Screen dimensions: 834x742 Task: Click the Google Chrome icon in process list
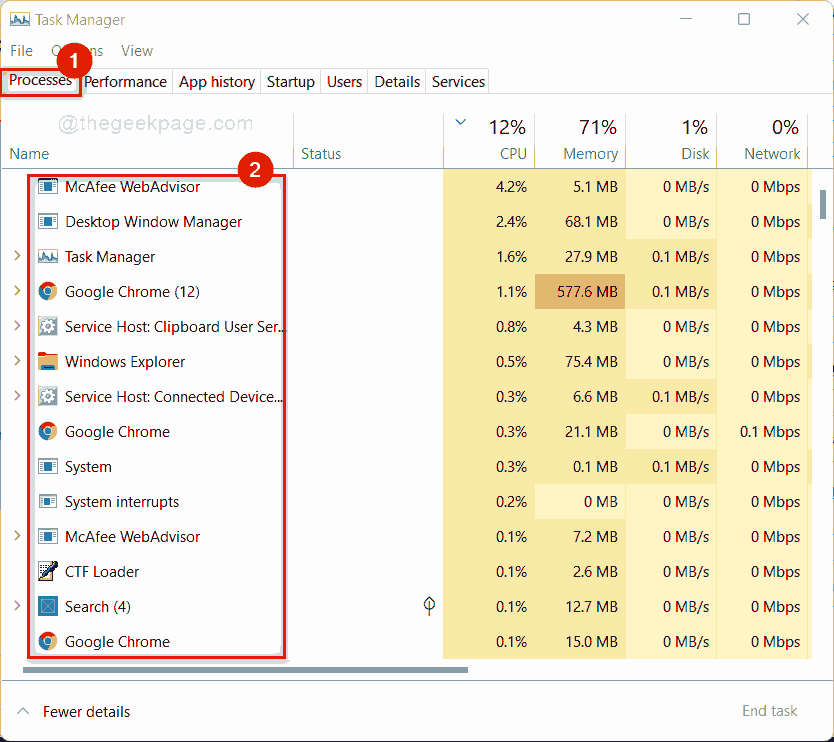pos(47,291)
